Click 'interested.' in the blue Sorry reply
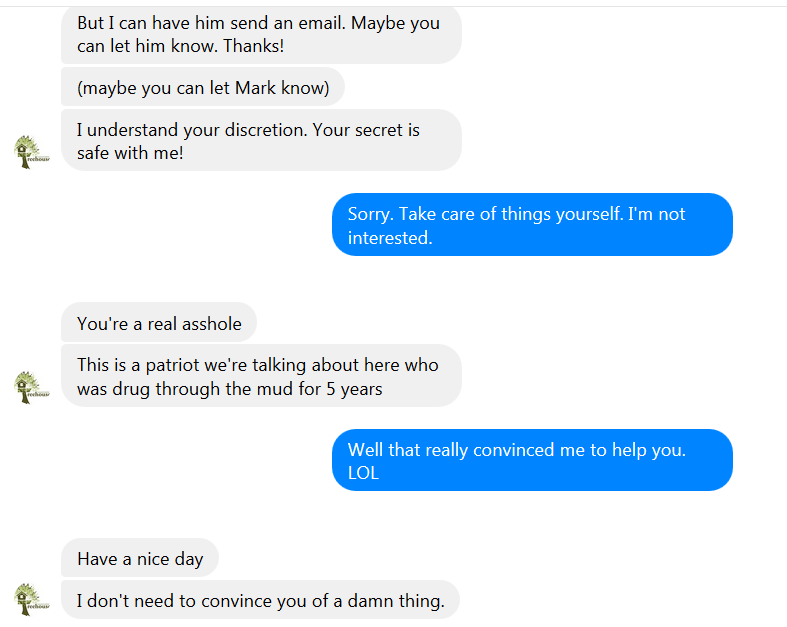 coord(390,238)
